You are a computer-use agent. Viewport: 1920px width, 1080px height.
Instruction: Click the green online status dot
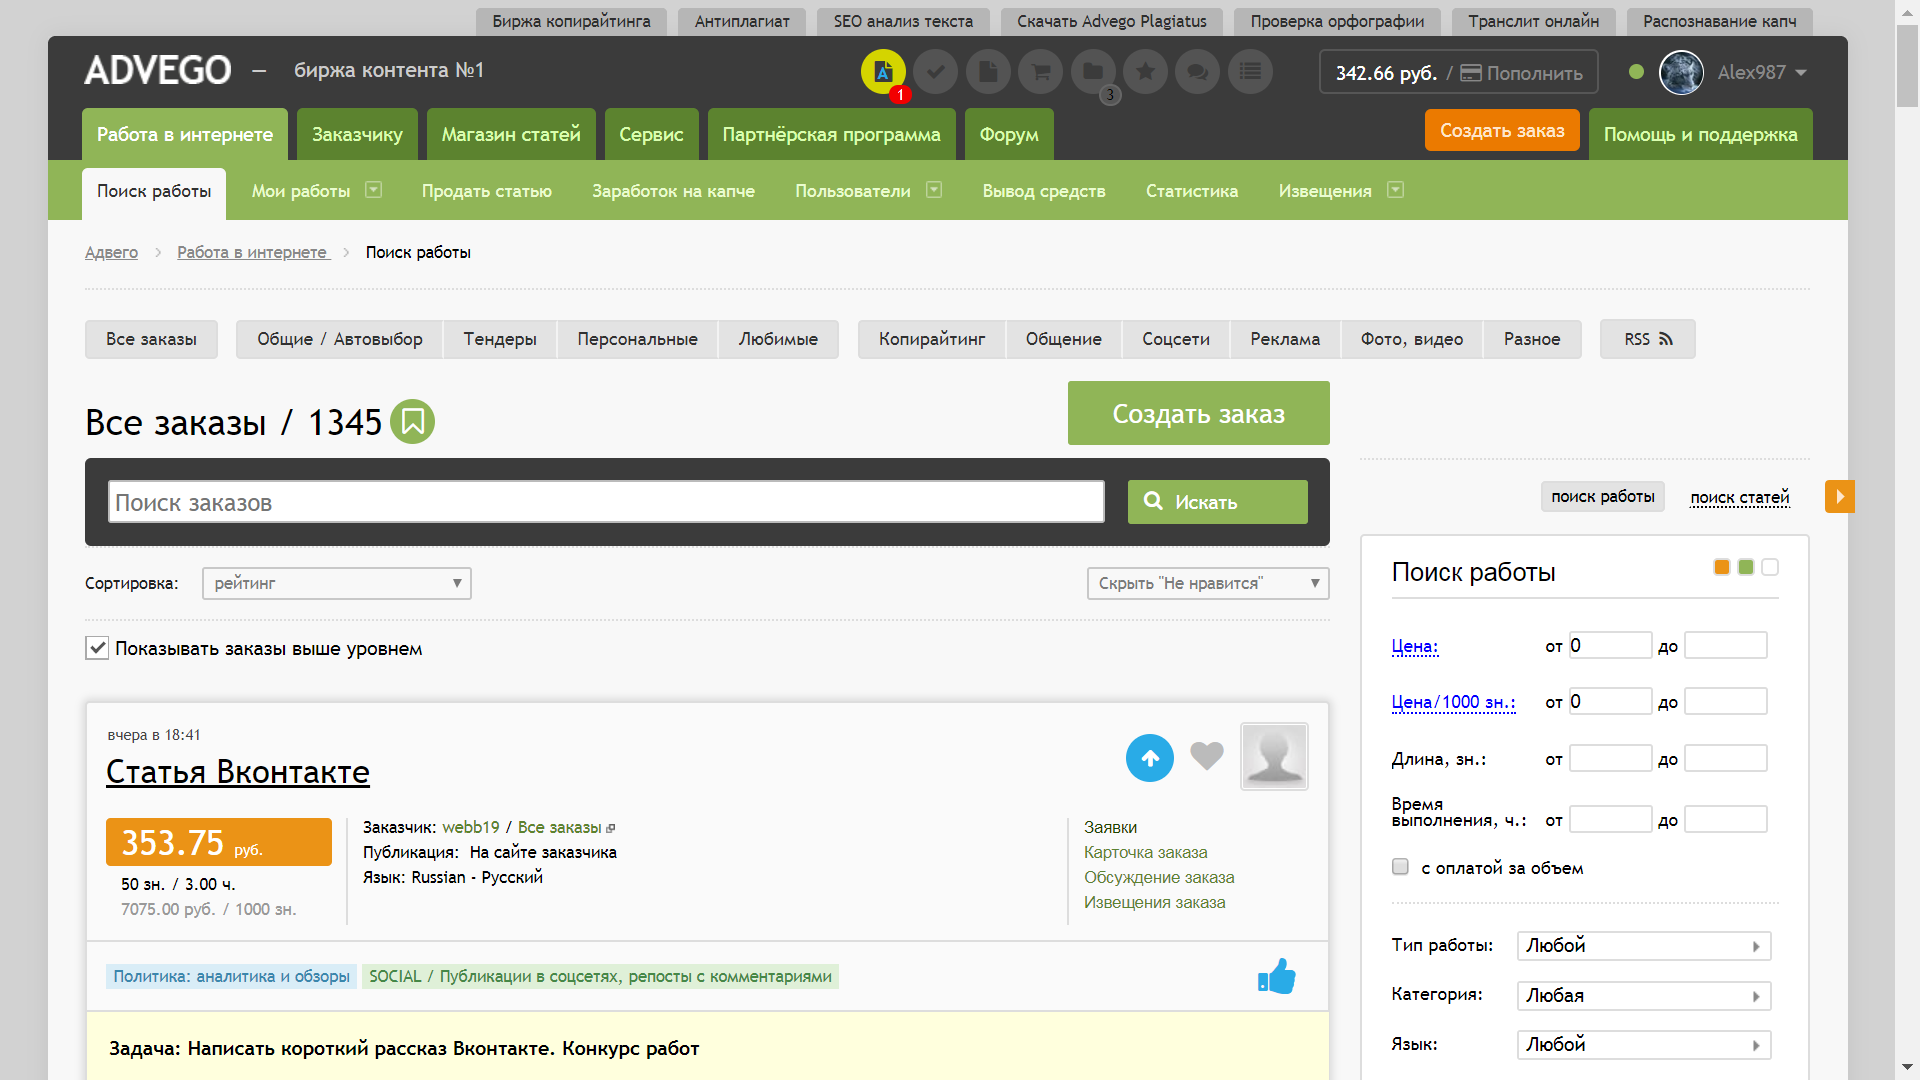tap(1636, 72)
